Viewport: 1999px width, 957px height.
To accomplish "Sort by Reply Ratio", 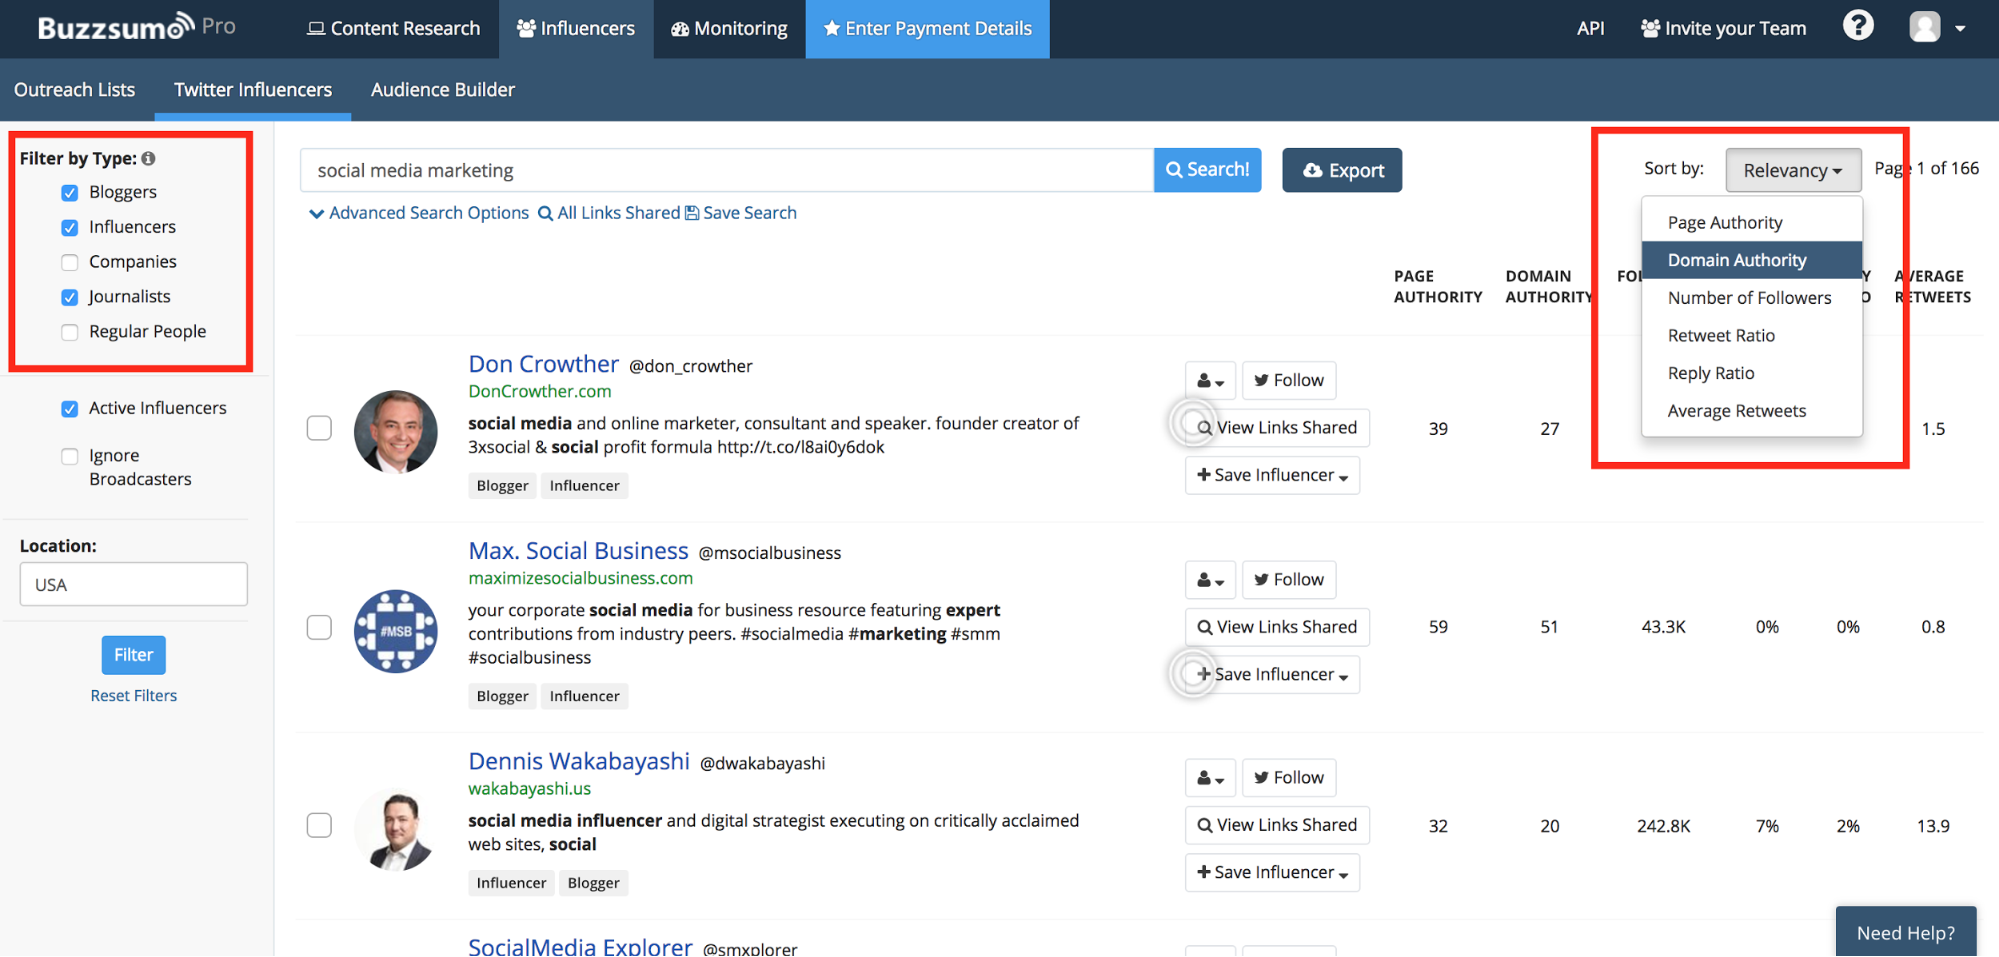I will pos(1751,373).
